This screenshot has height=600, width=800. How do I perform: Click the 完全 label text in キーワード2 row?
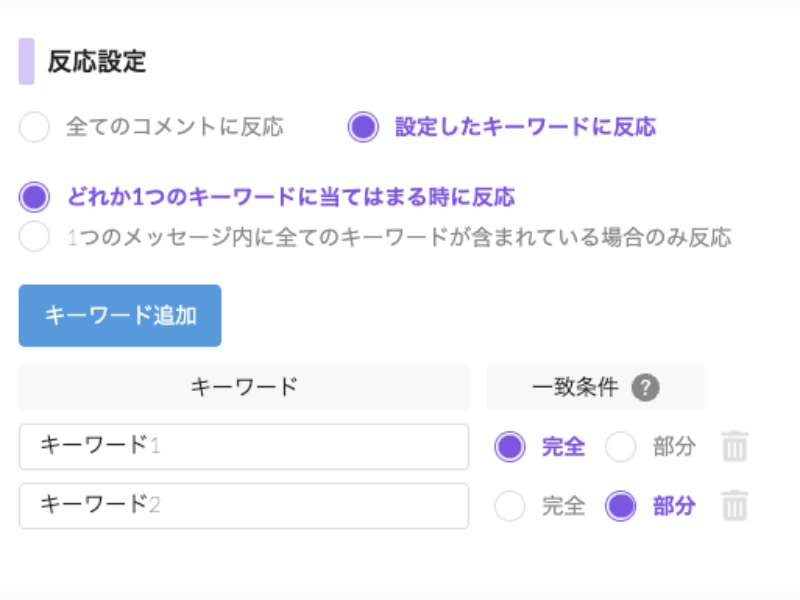[x=563, y=506]
